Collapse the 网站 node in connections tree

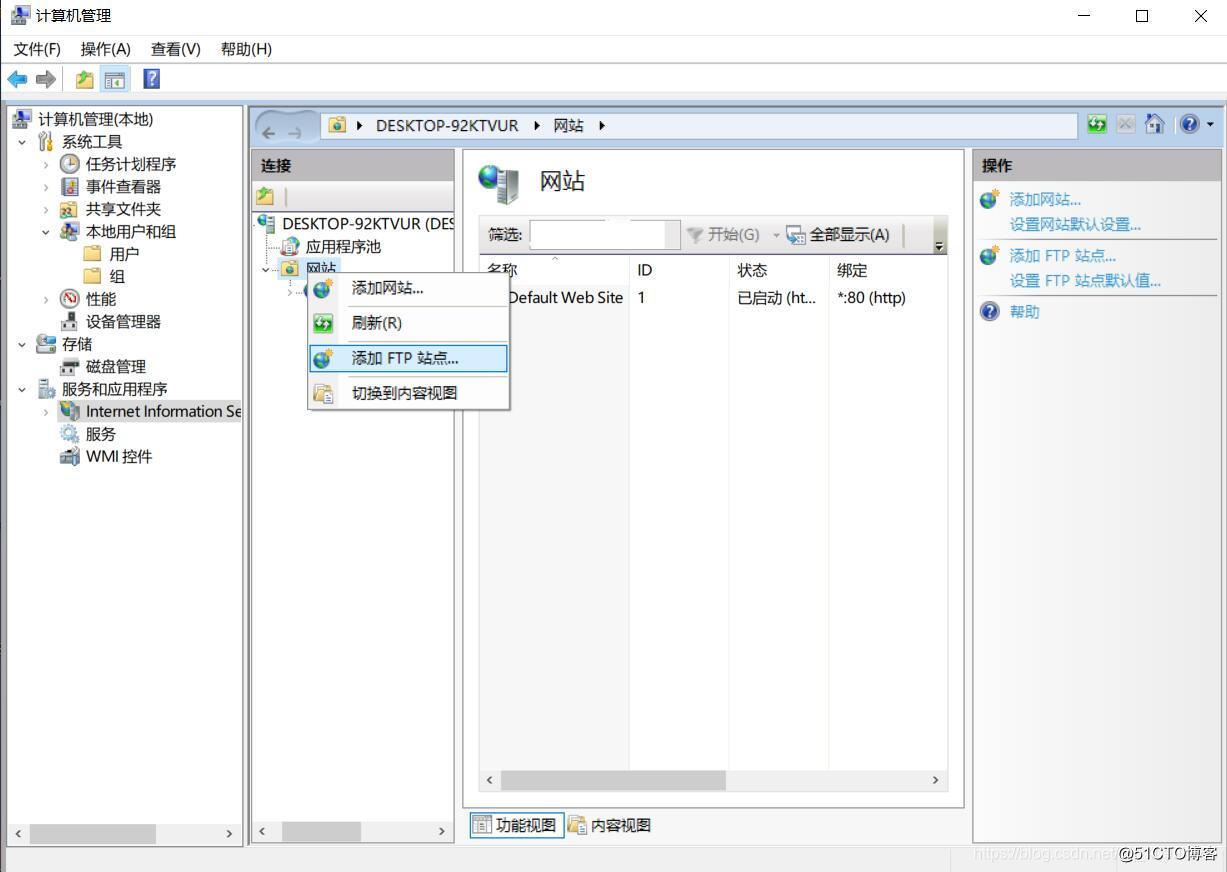[x=266, y=269]
